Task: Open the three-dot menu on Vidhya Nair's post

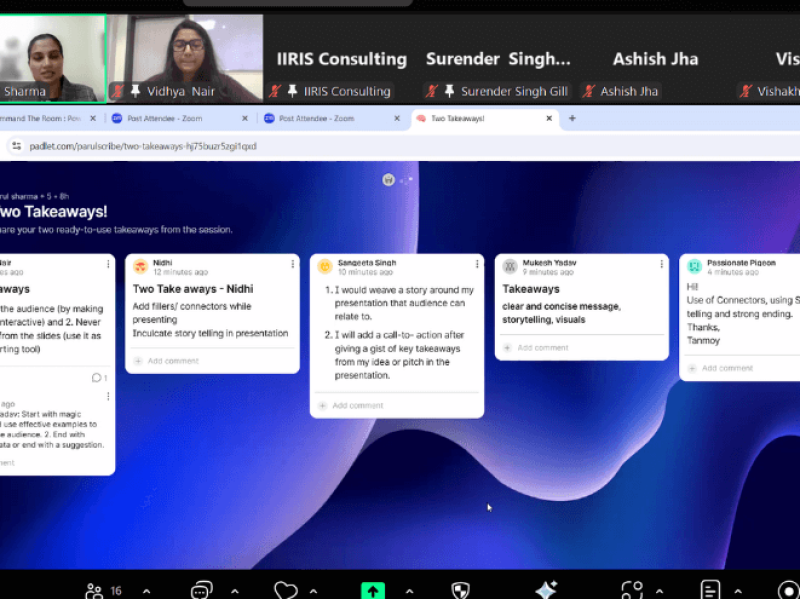Action: pyautogui.click(x=108, y=264)
